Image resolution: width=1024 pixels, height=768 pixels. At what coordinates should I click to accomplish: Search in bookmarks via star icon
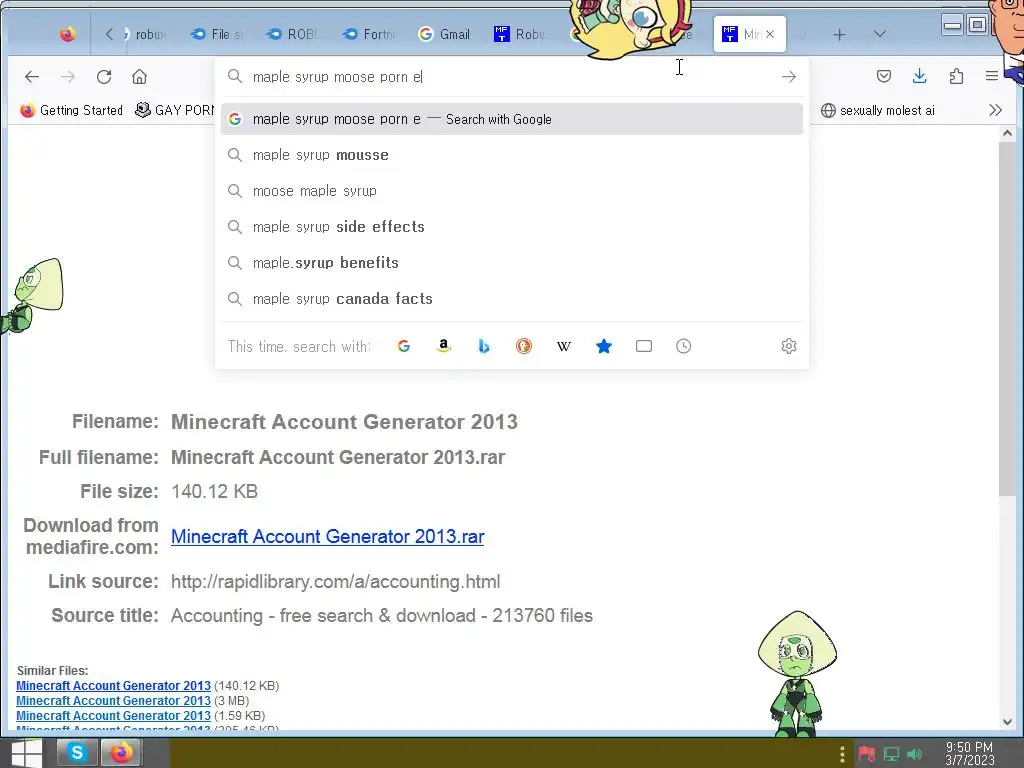point(604,346)
